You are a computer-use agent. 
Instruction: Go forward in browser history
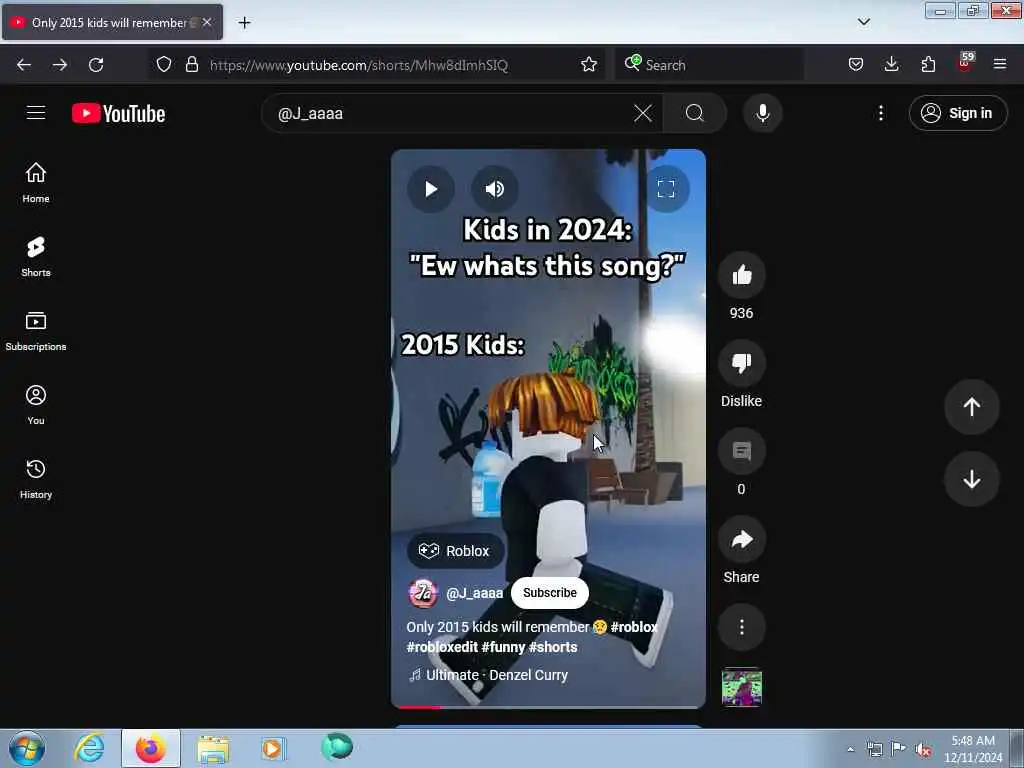tap(59, 65)
